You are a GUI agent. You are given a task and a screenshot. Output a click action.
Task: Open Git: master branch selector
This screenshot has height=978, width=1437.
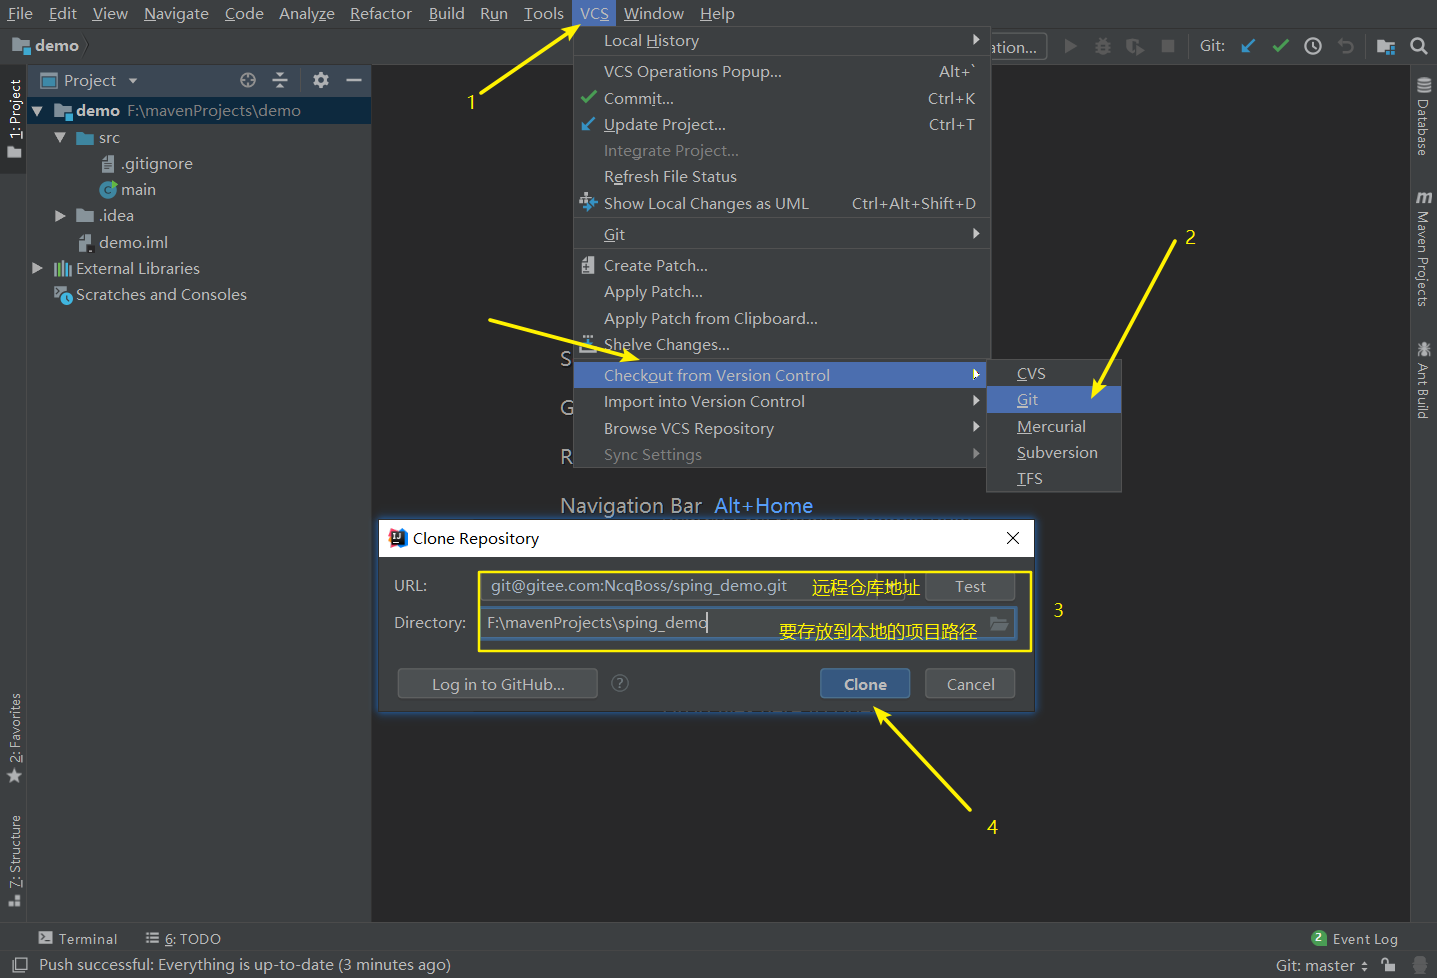(1322, 966)
